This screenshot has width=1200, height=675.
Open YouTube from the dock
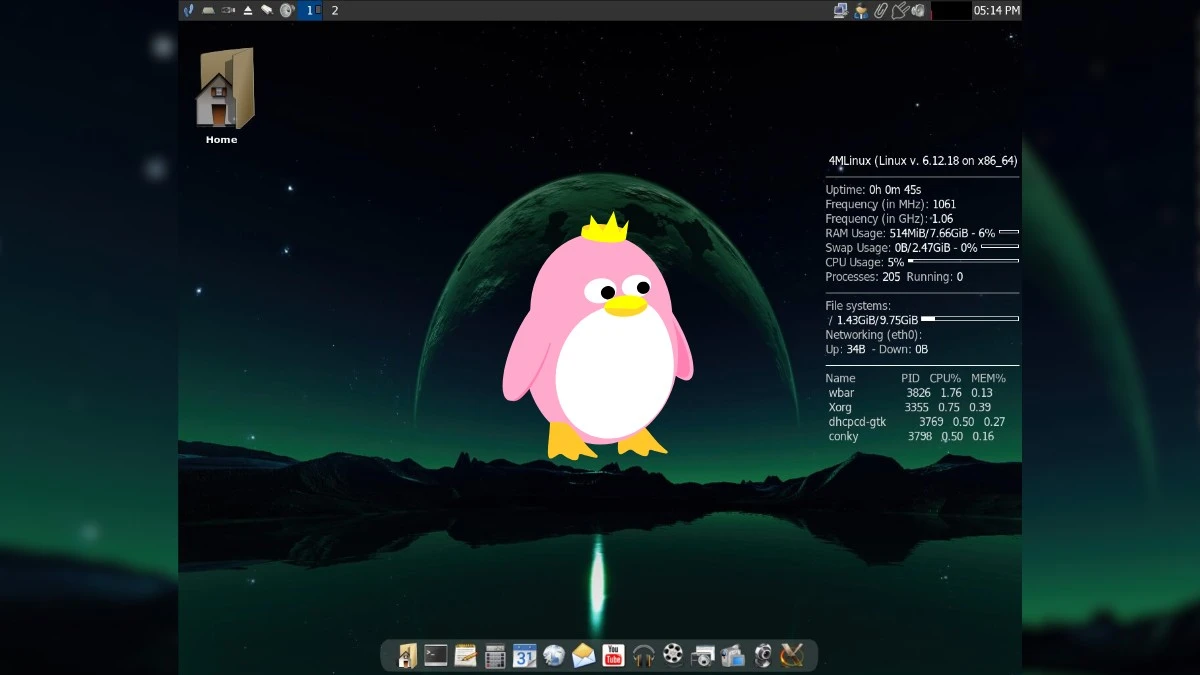613,656
